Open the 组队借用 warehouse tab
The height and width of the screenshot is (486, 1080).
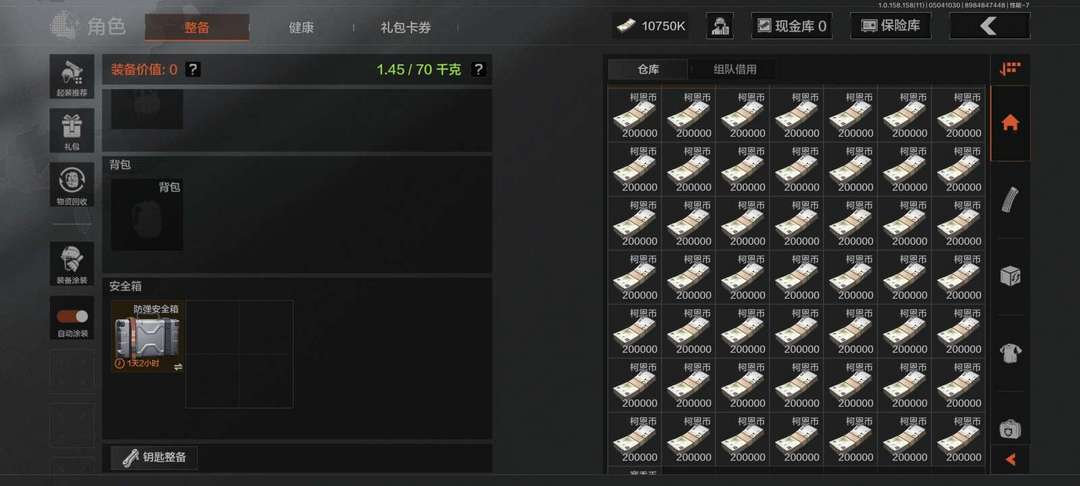pos(735,70)
